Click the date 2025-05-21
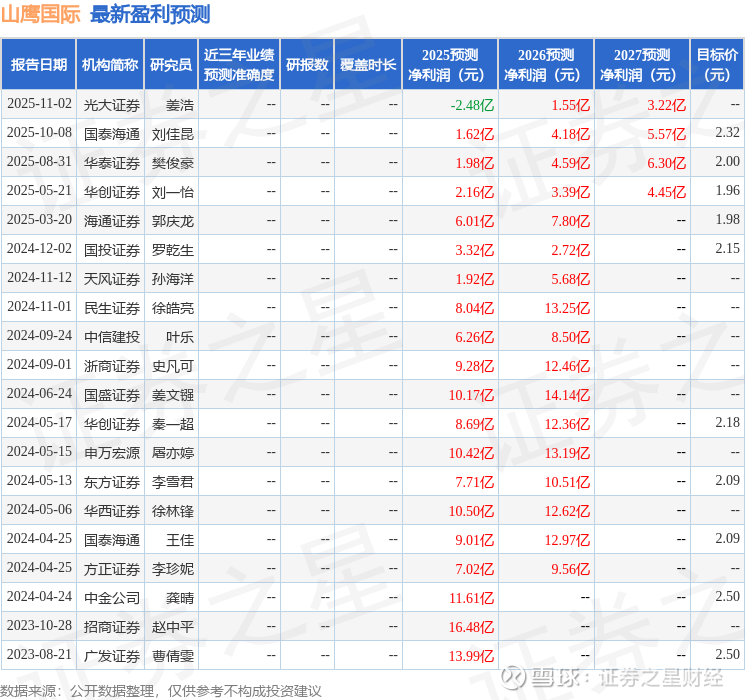This screenshot has width=745, height=700. point(39,191)
